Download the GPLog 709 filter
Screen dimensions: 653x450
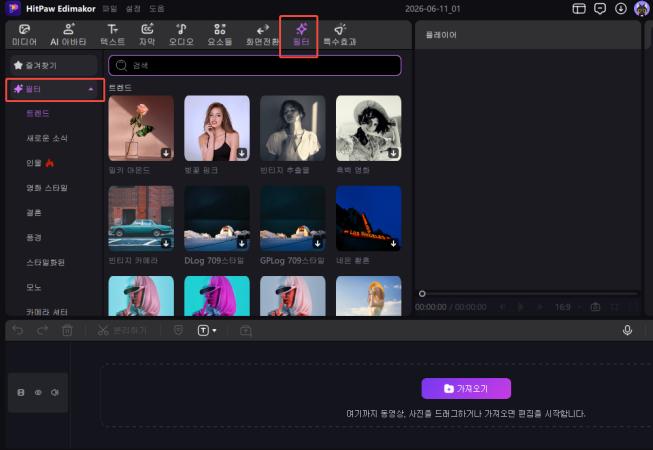pos(318,244)
